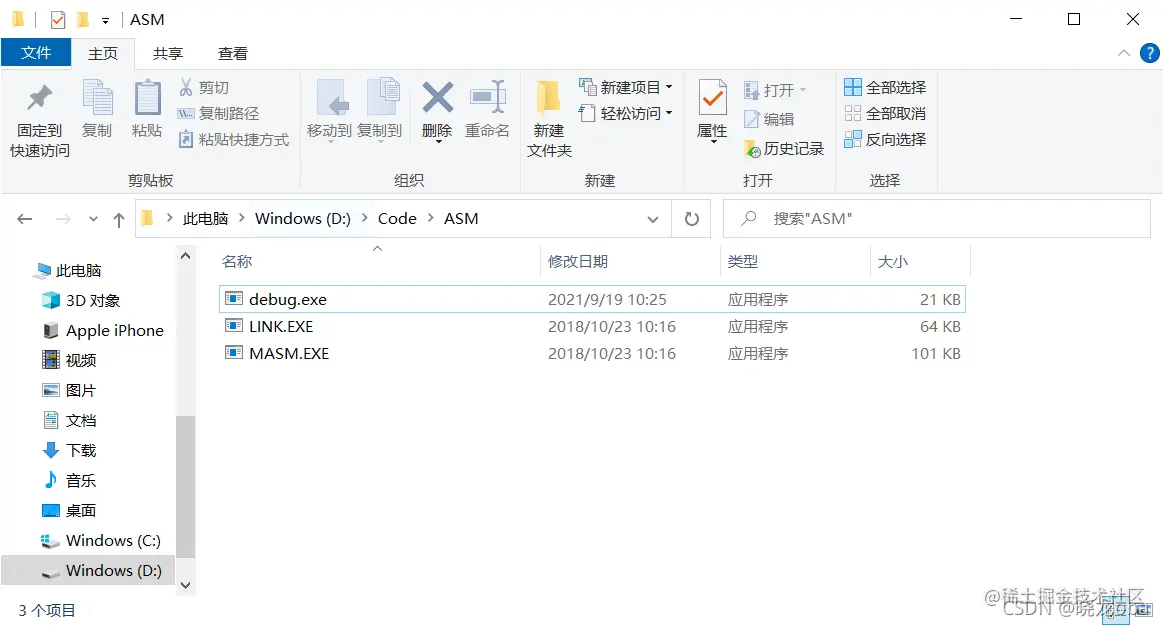Open the File (文件) tab
The width and height of the screenshot is (1164, 626).
[x=36, y=53]
